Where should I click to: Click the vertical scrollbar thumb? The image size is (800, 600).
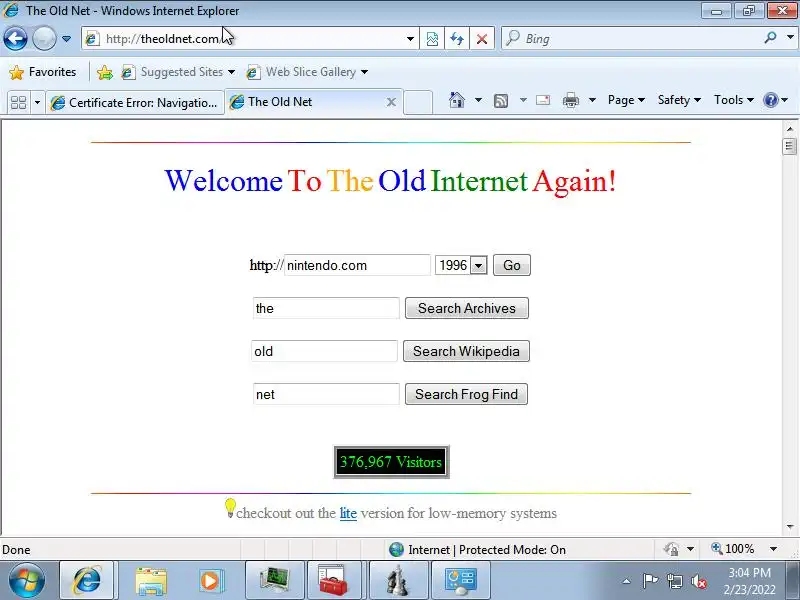(789, 146)
